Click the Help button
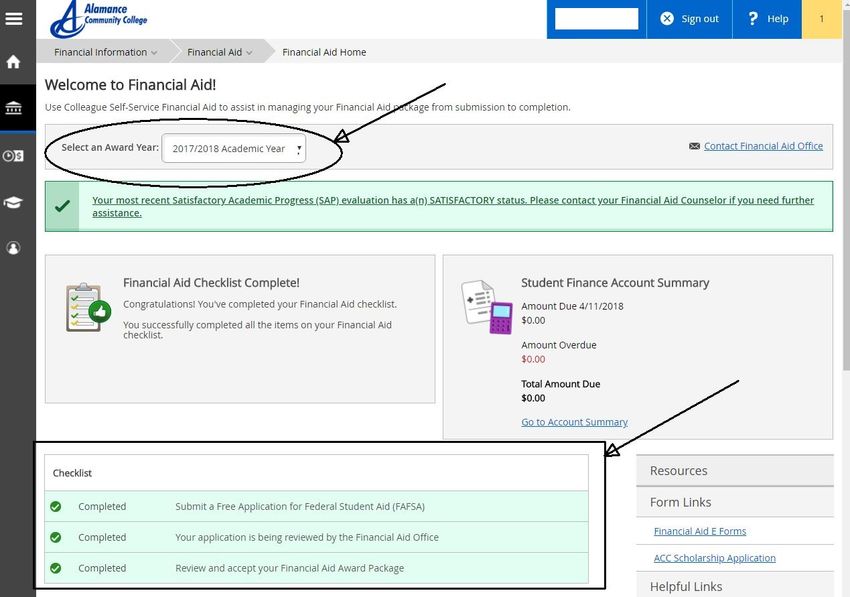The image size is (850, 597). coord(767,19)
